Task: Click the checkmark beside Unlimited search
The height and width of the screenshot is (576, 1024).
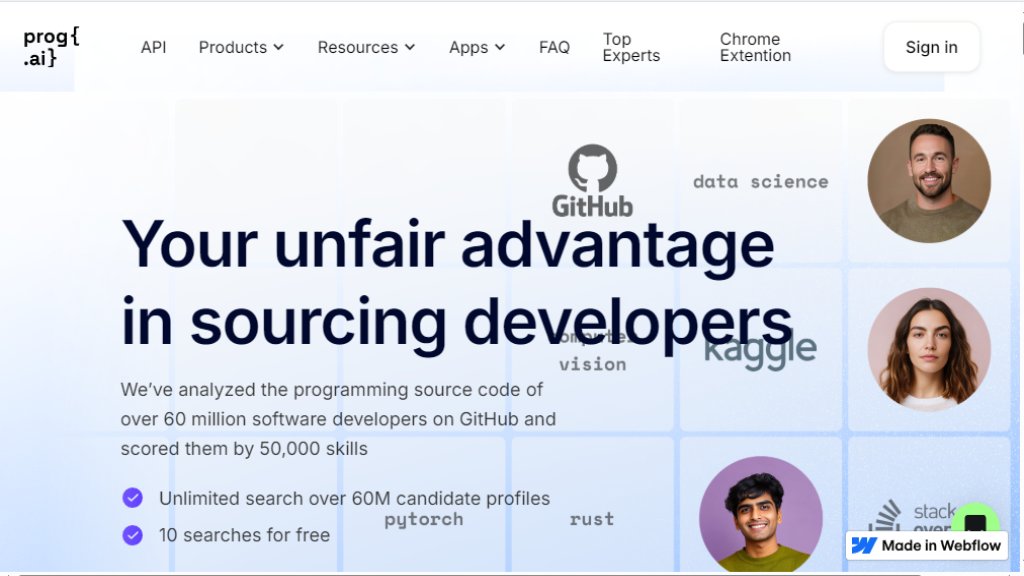Action: click(132, 498)
